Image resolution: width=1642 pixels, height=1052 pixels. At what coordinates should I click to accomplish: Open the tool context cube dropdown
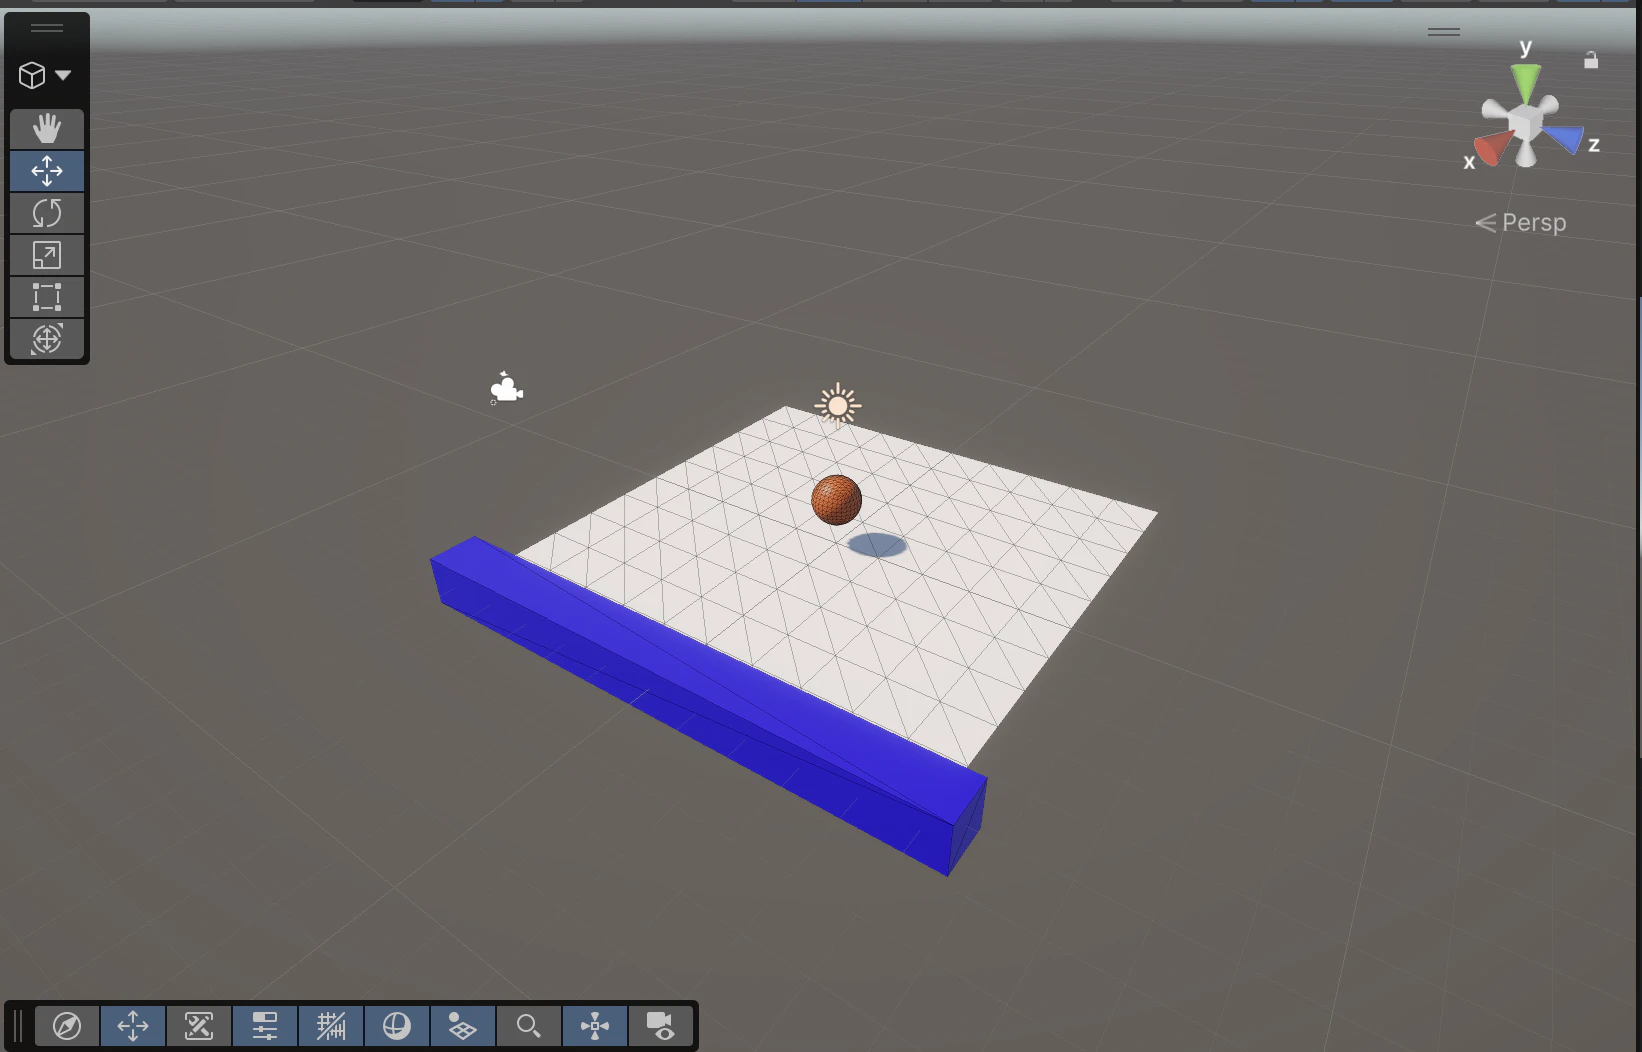(45, 75)
